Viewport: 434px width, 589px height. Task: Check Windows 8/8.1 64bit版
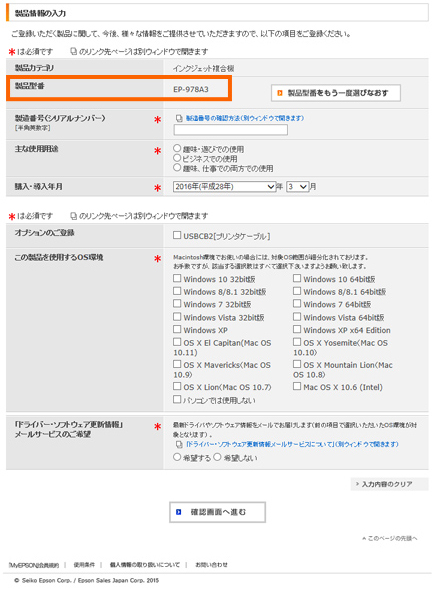(297, 291)
